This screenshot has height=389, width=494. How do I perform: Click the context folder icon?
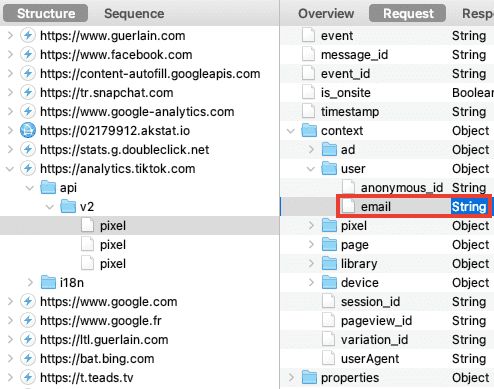tap(309, 130)
